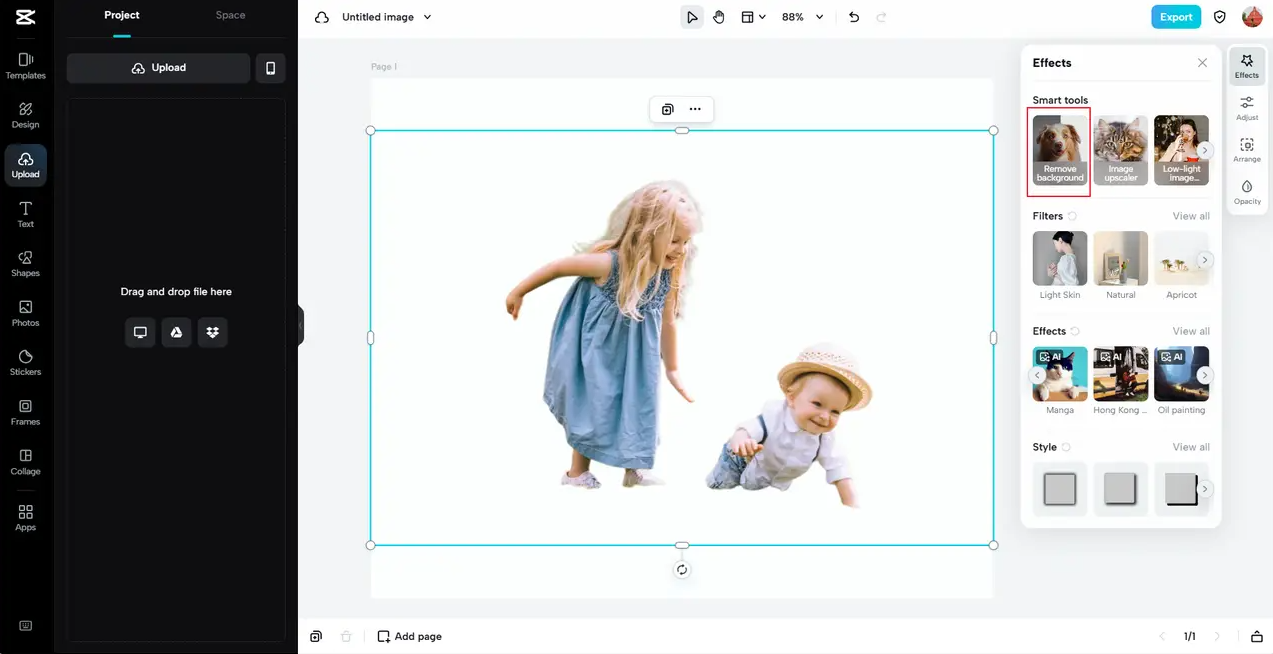
Task: Click the delete page trash icon
Action: pos(346,636)
